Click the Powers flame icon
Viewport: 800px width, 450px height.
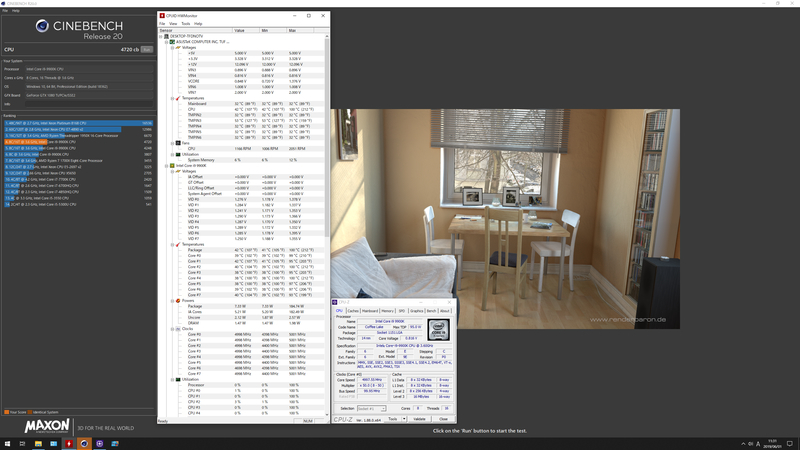pos(178,301)
